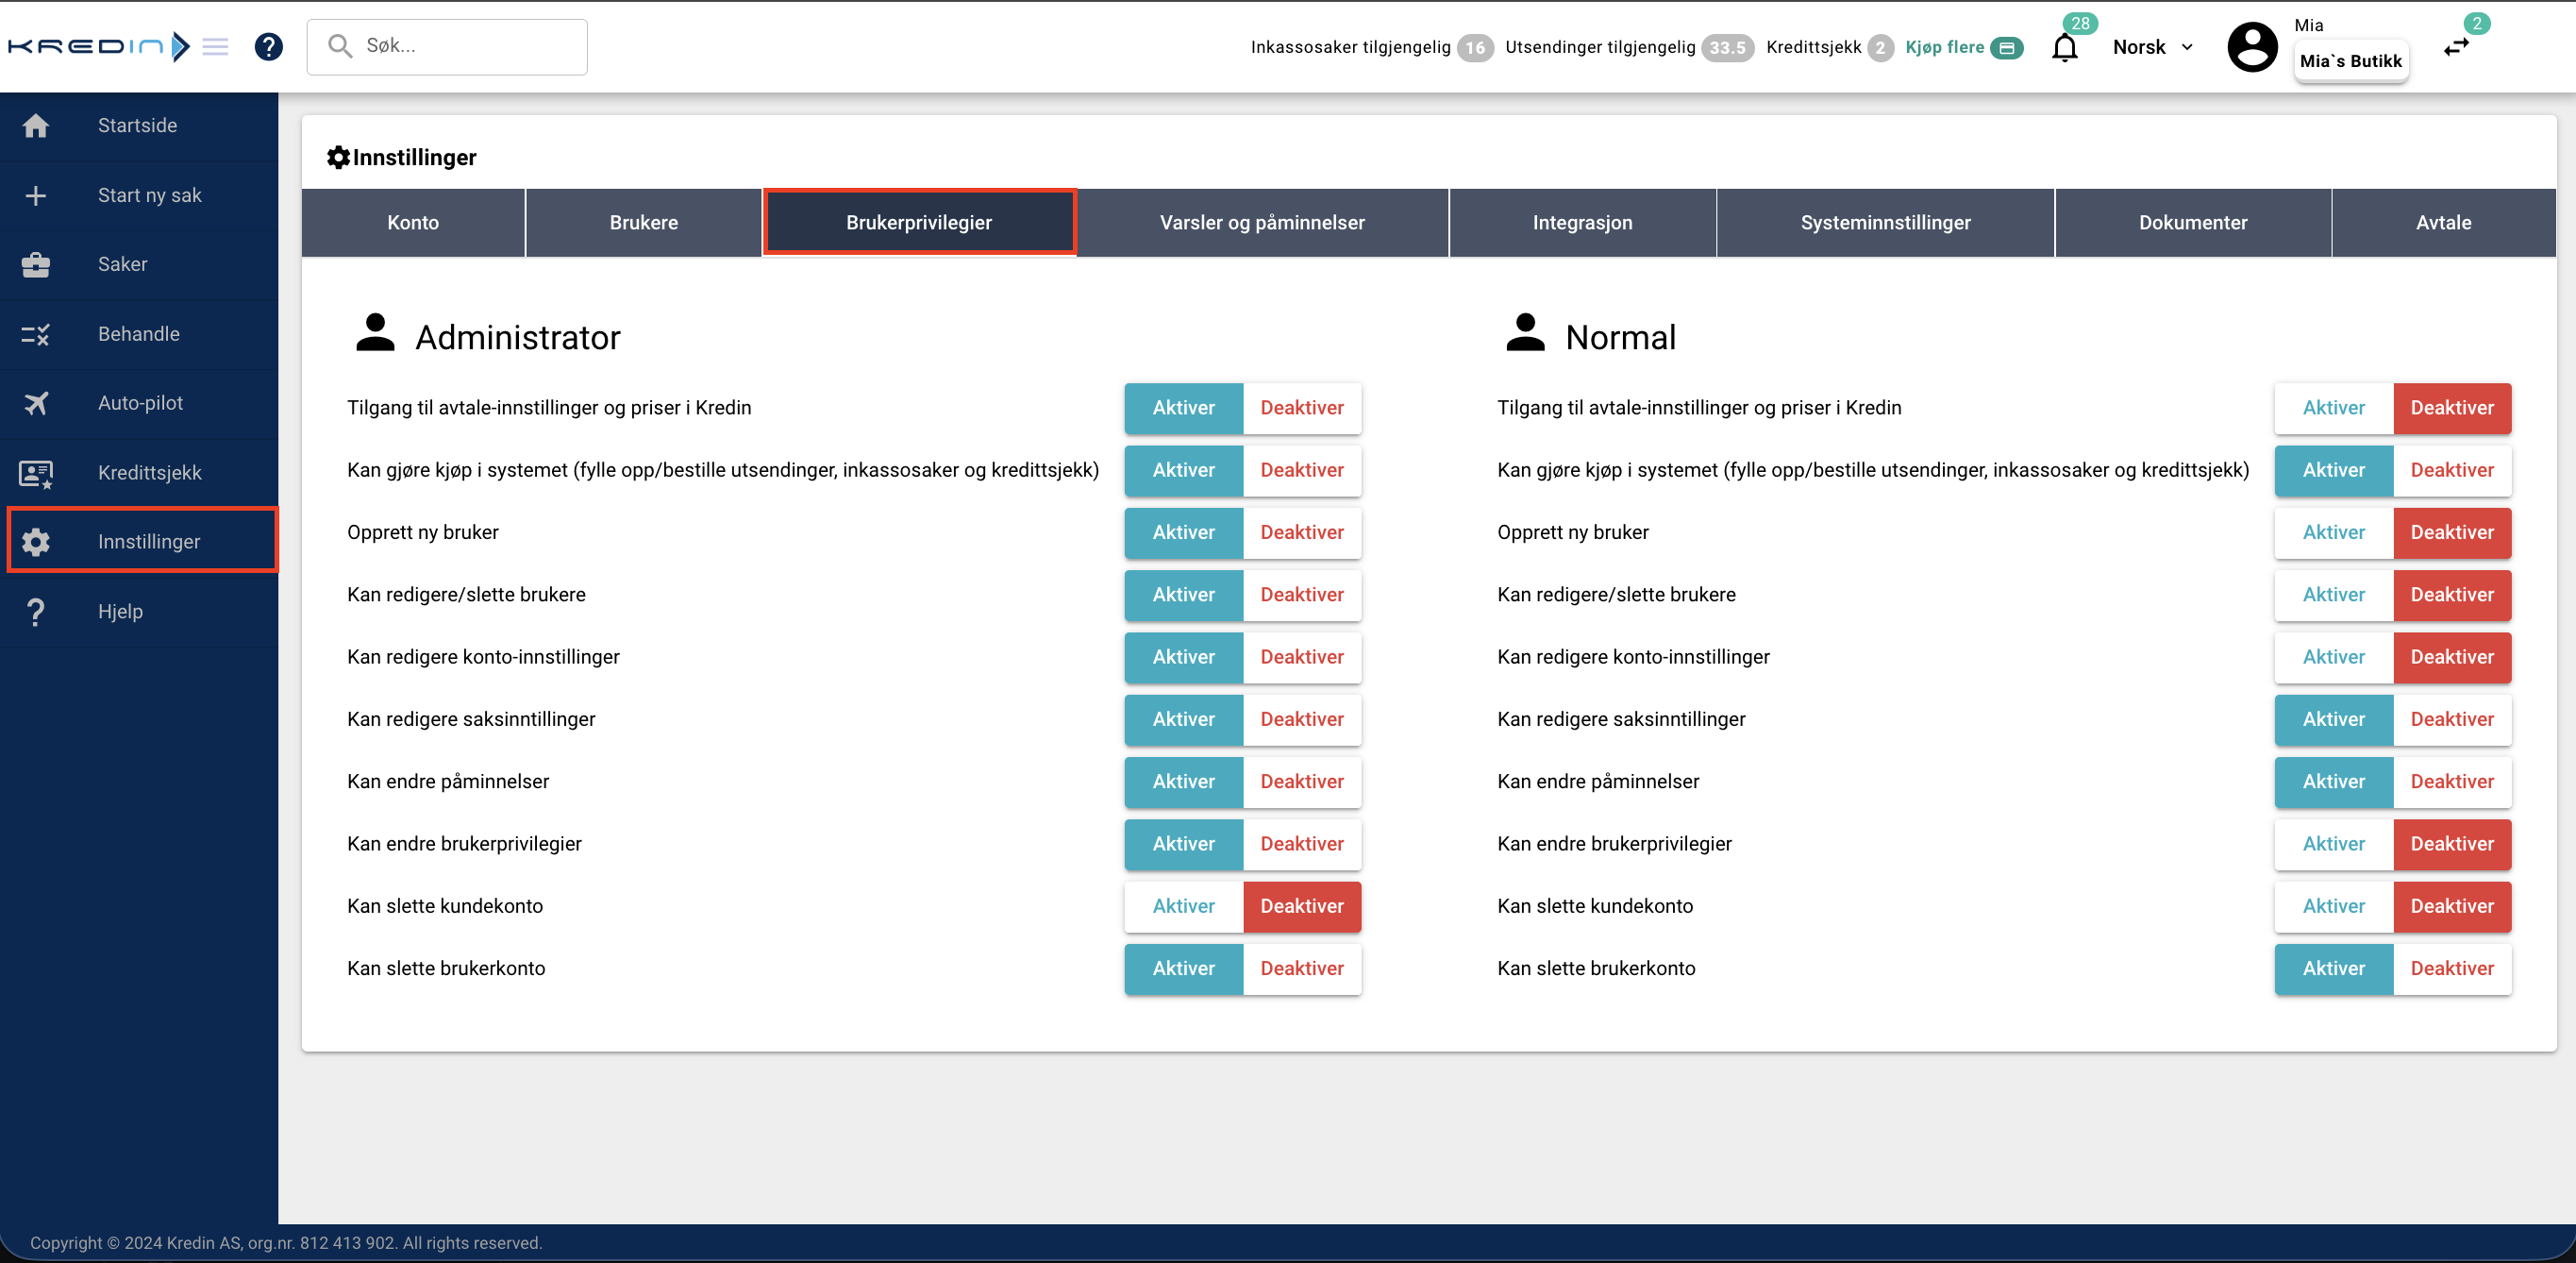Switch to the Systeminnstillinger tab
2576x1263 pixels.
pyautogui.click(x=1885, y=222)
